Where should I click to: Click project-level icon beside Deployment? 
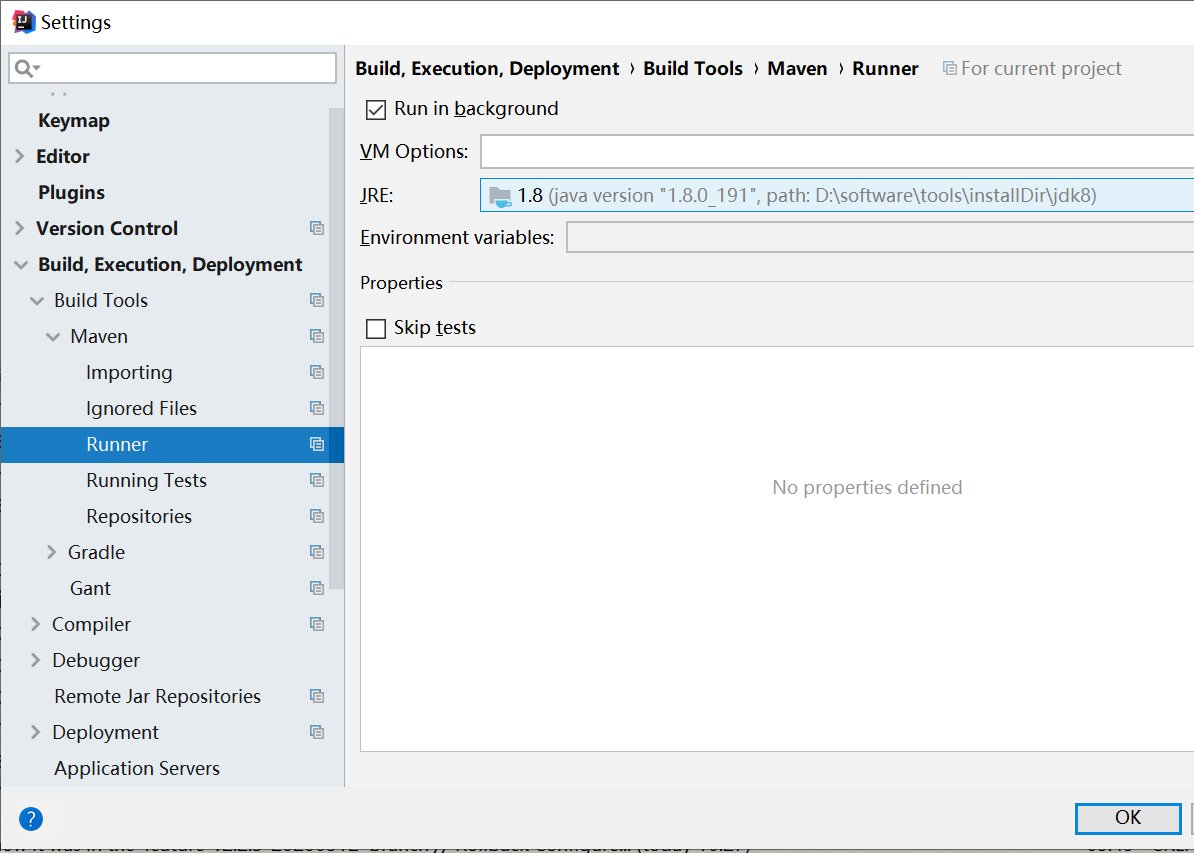click(317, 732)
